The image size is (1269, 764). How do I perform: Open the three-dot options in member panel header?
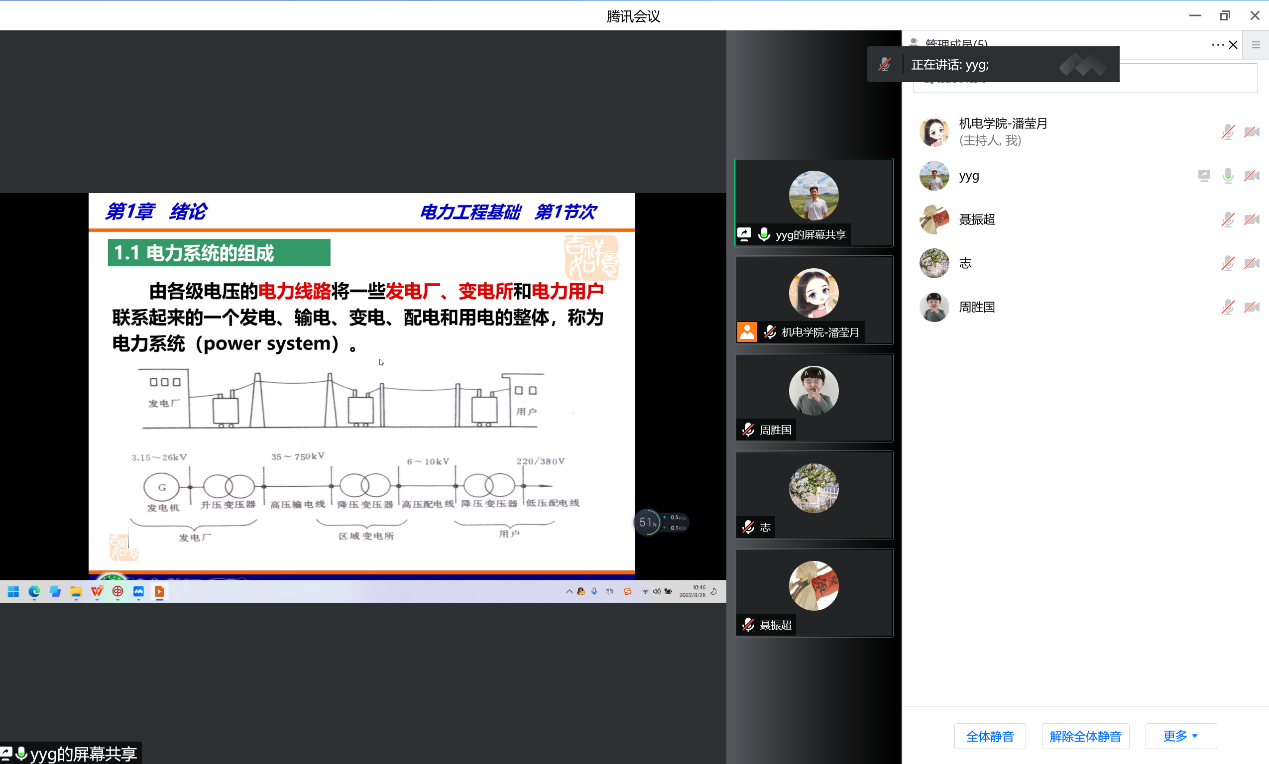[x=1217, y=45]
